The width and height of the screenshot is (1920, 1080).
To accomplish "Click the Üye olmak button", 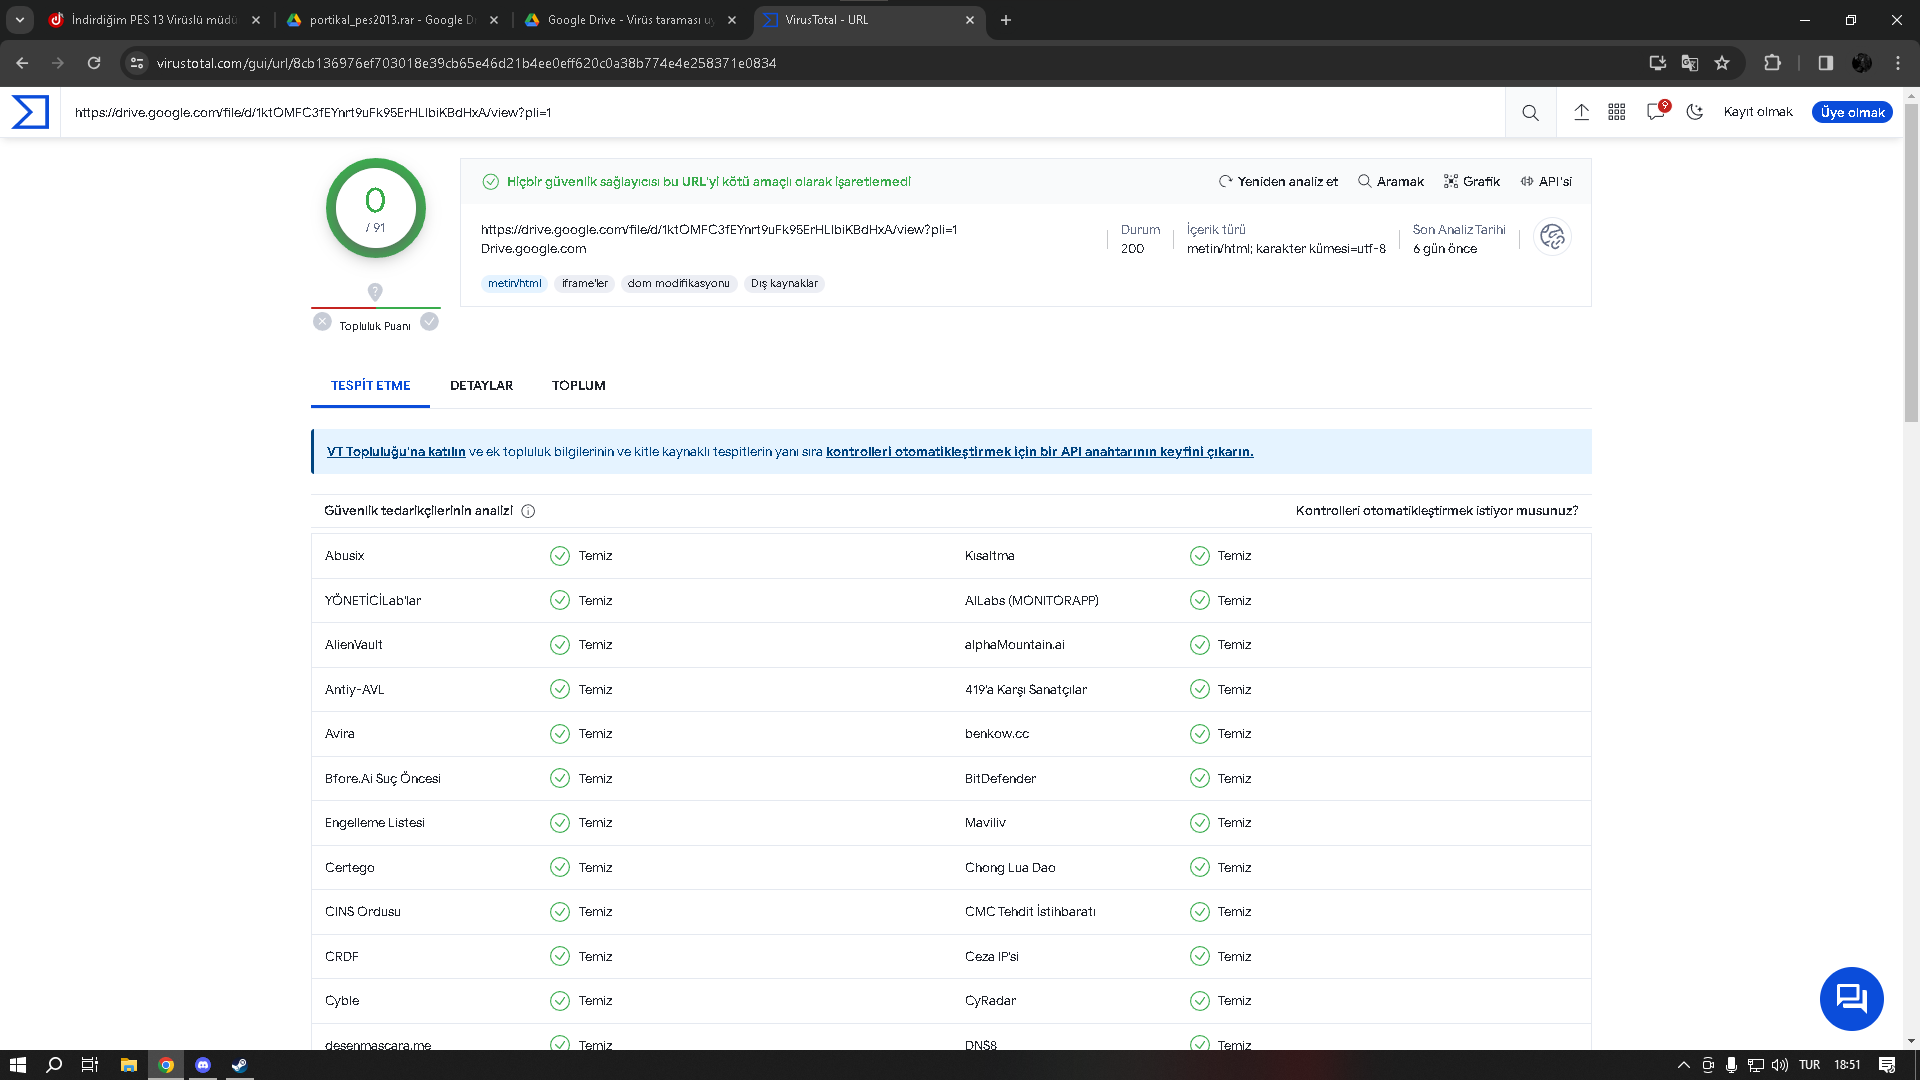I will pyautogui.click(x=1852, y=112).
